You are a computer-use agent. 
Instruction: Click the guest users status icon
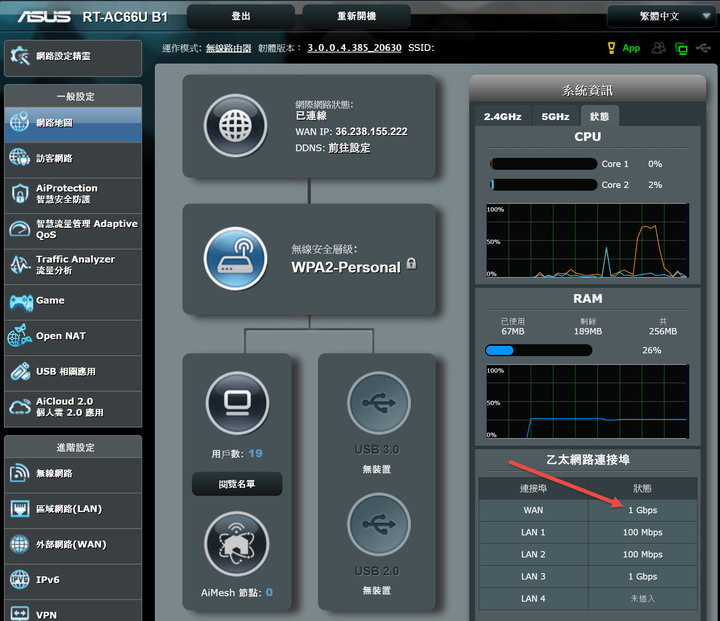[x=658, y=48]
